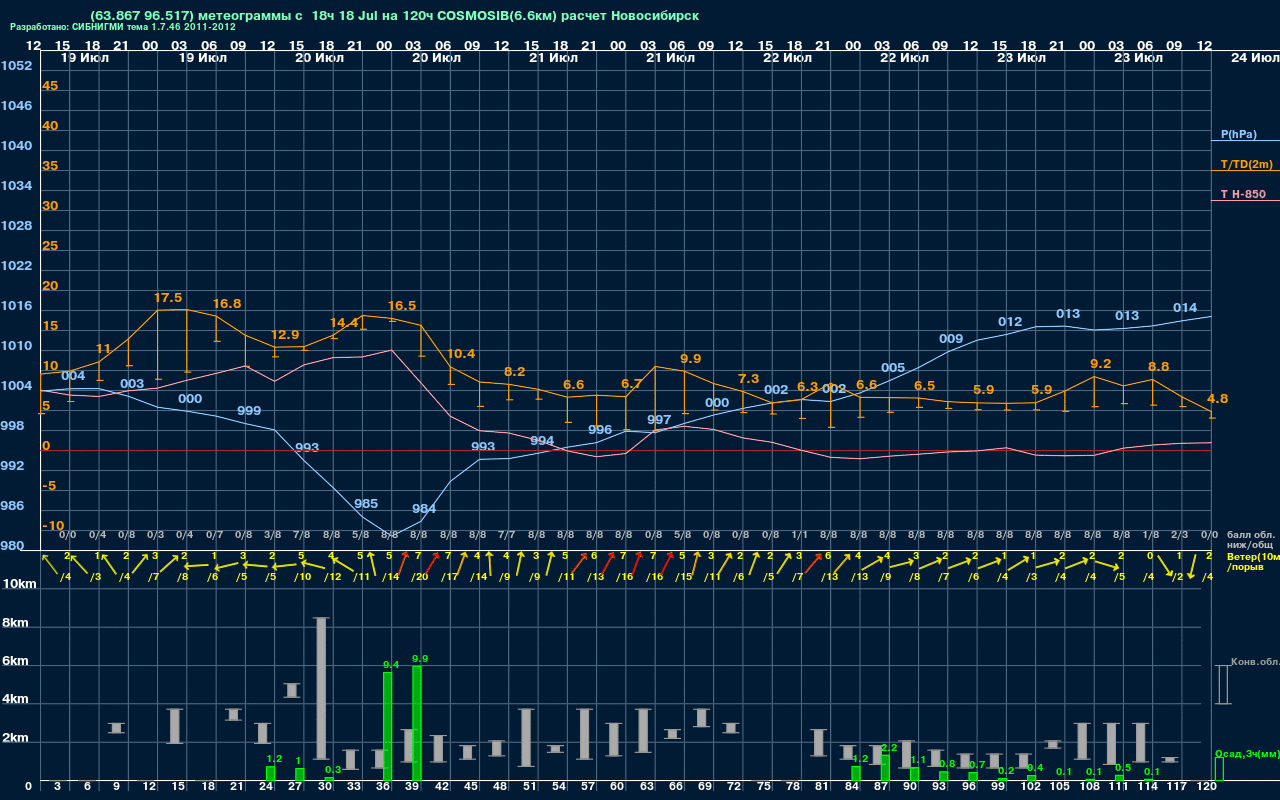Click the 2.2 precipitation amount label
The width and height of the screenshot is (1280, 800).
tap(889, 748)
